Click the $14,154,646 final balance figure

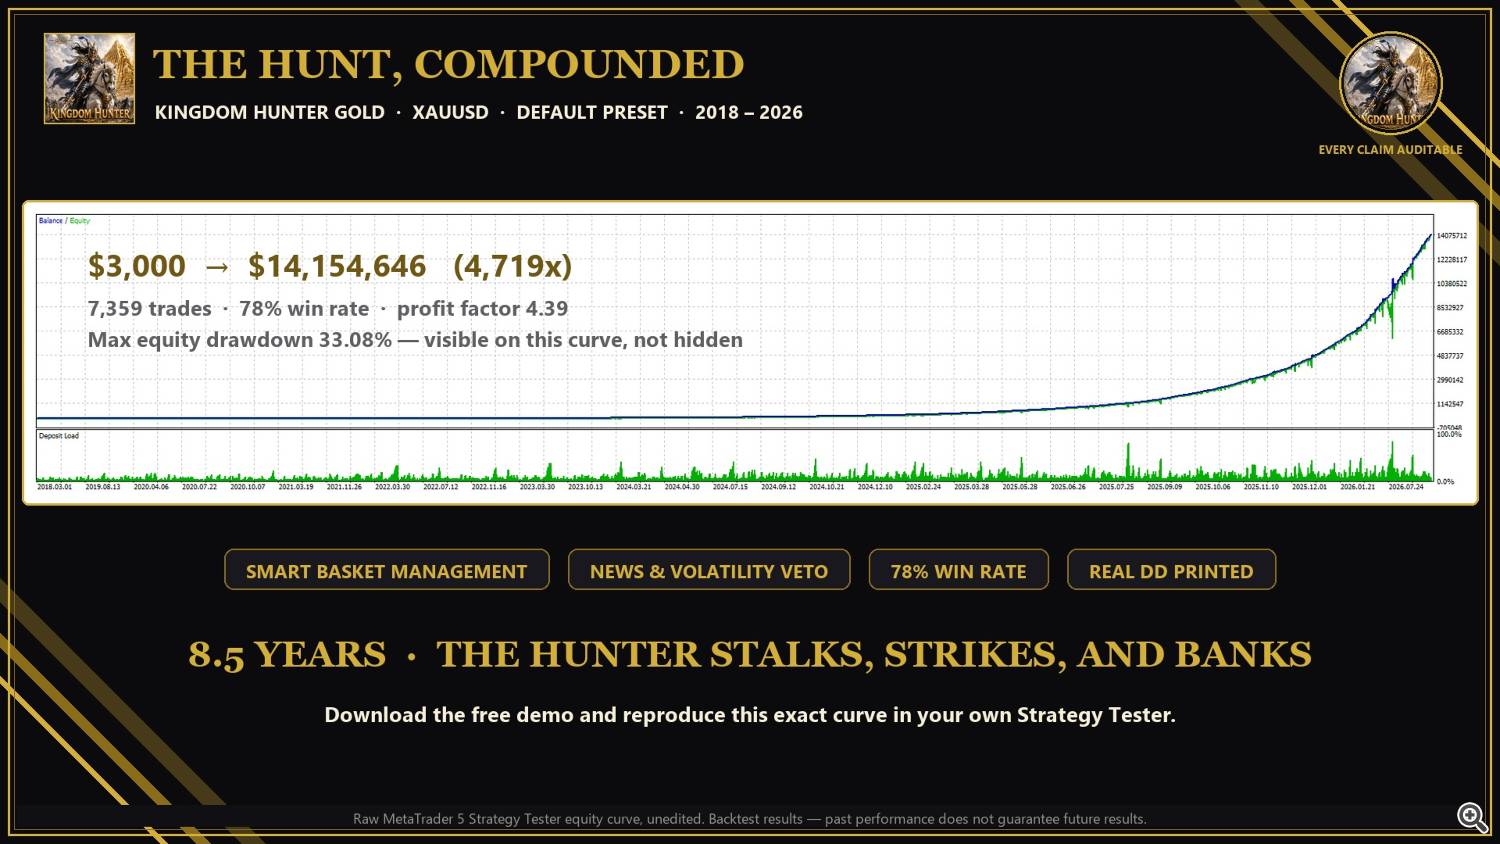337,266
